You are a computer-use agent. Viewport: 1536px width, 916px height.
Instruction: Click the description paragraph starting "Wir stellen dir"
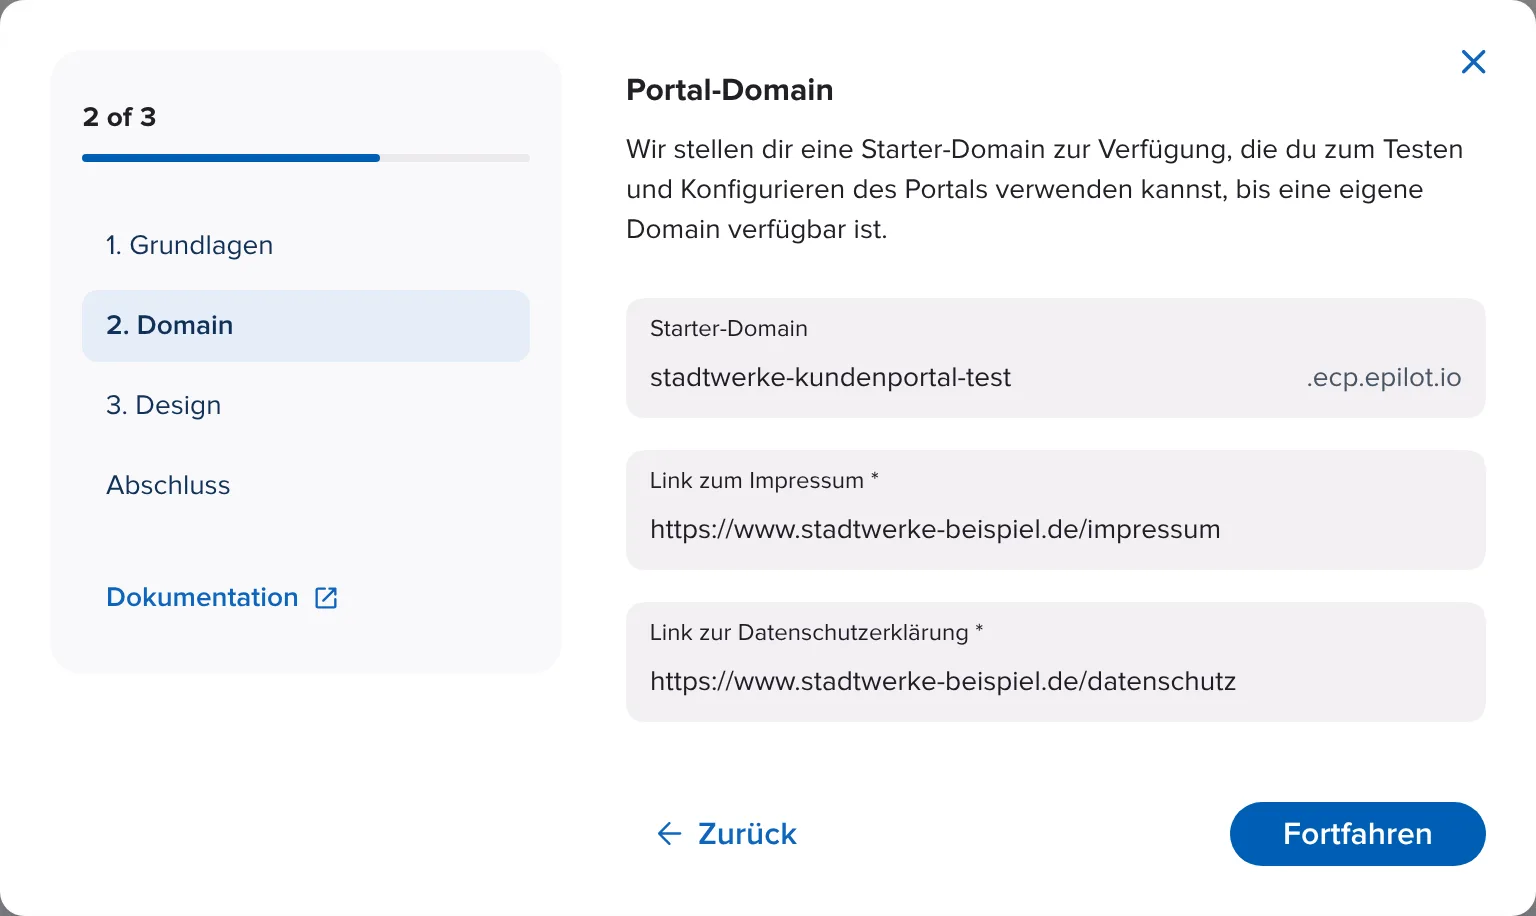tap(1045, 190)
